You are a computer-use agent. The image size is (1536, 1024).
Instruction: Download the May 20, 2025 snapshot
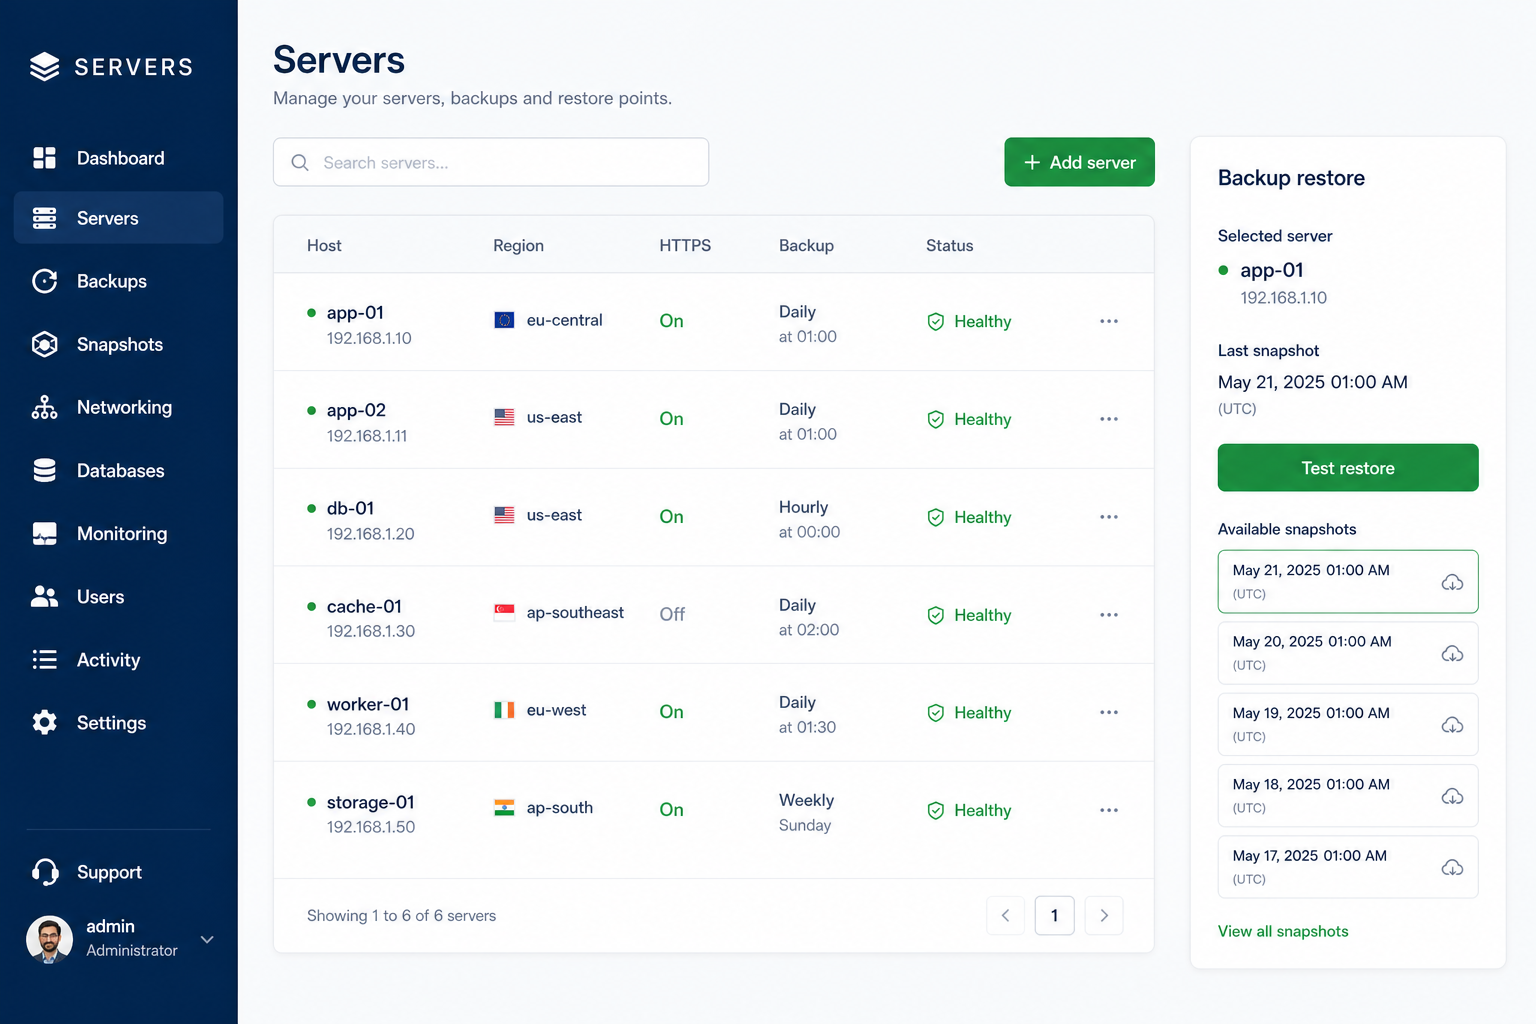[x=1452, y=653]
